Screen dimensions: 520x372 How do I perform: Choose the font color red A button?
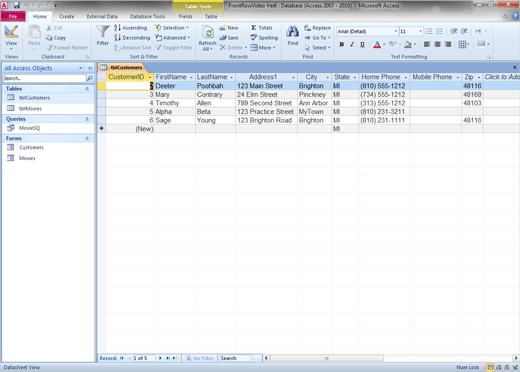[377, 44]
